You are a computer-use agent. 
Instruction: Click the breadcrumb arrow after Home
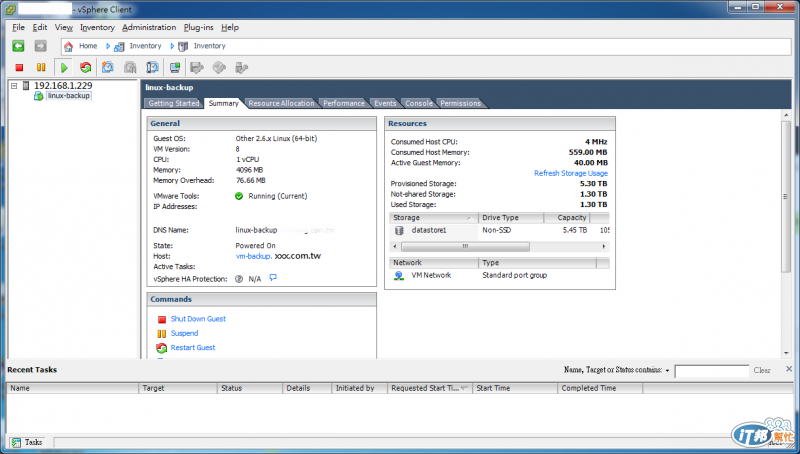click(x=108, y=46)
